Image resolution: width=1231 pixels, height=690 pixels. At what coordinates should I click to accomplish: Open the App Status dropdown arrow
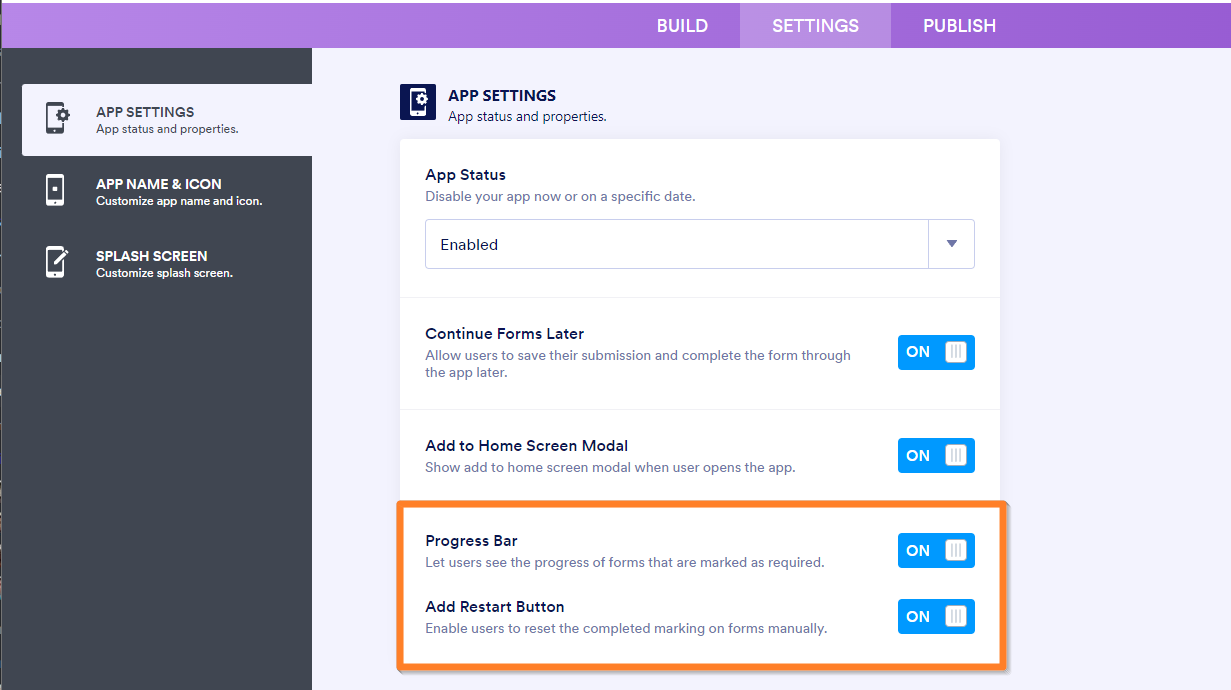click(x=951, y=244)
